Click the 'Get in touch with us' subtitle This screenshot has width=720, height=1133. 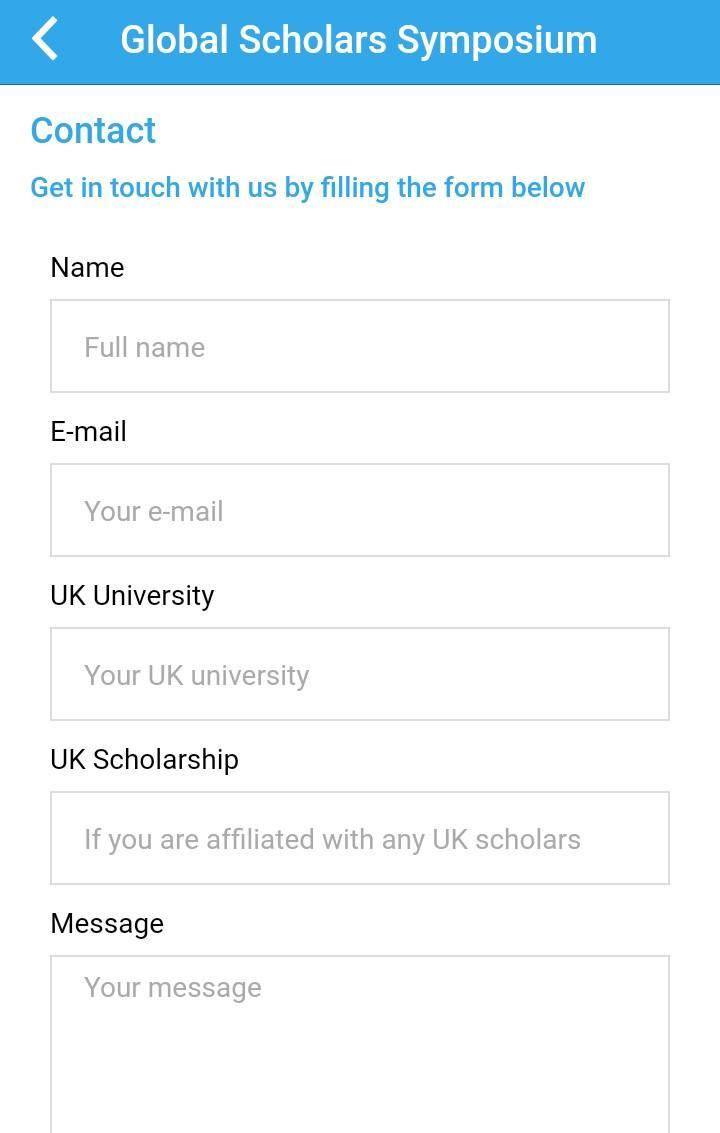(x=307, y=187)
